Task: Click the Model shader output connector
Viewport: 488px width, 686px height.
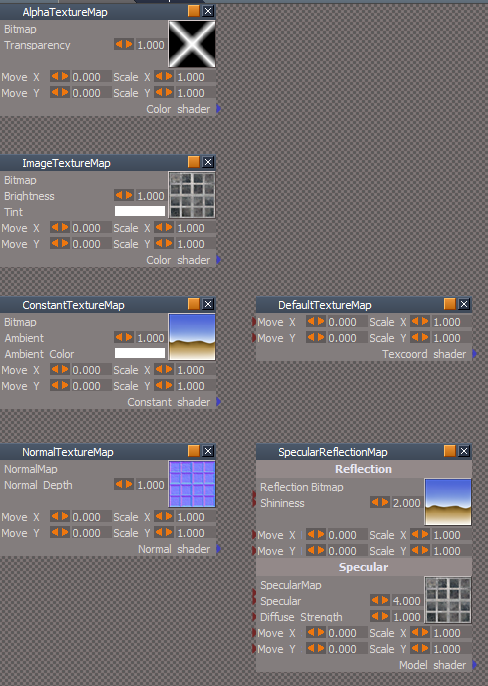Action: pyautogui.click(x=475, y=665)
